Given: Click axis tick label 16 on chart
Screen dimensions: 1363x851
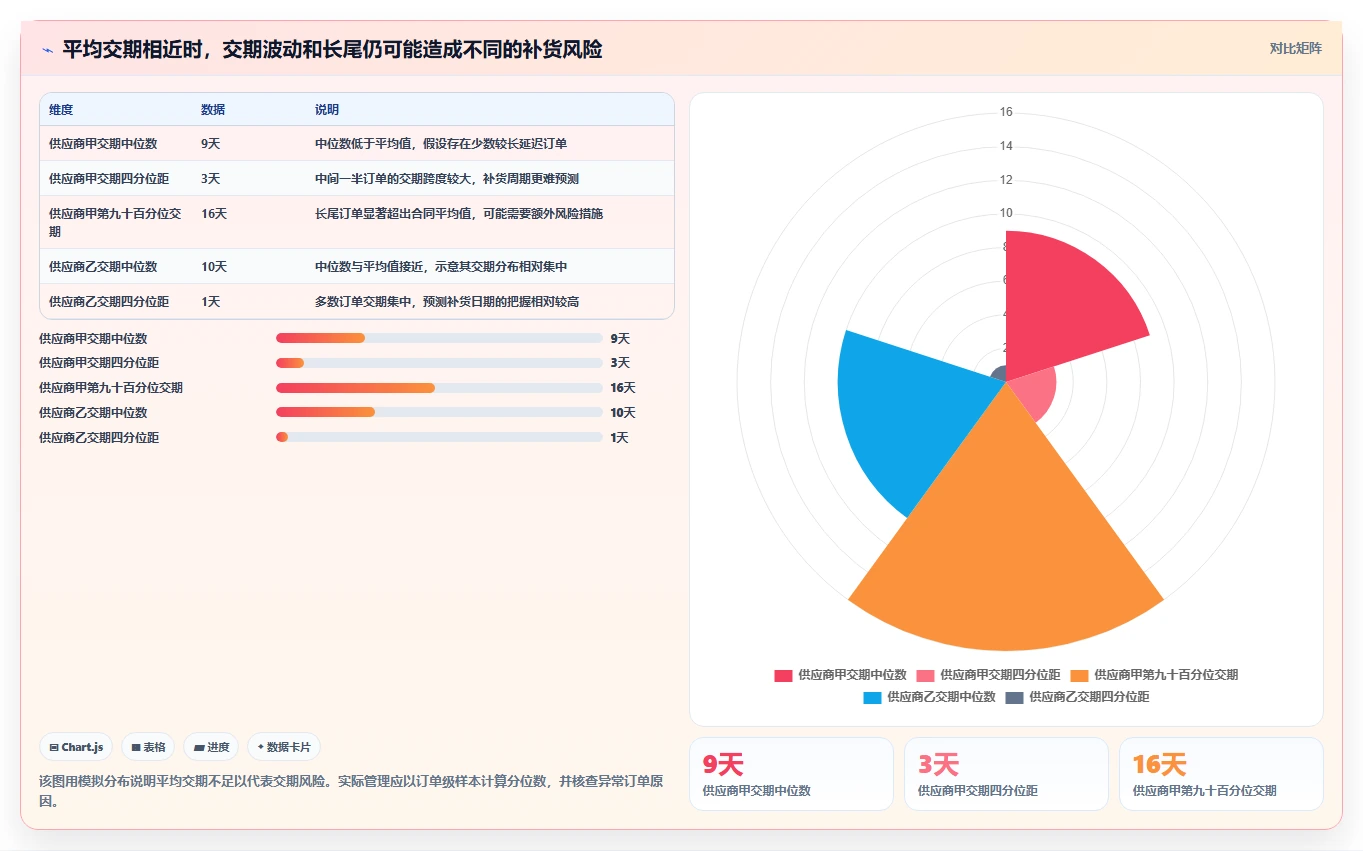Looking at the screenshot, I should click(1006, 112).
